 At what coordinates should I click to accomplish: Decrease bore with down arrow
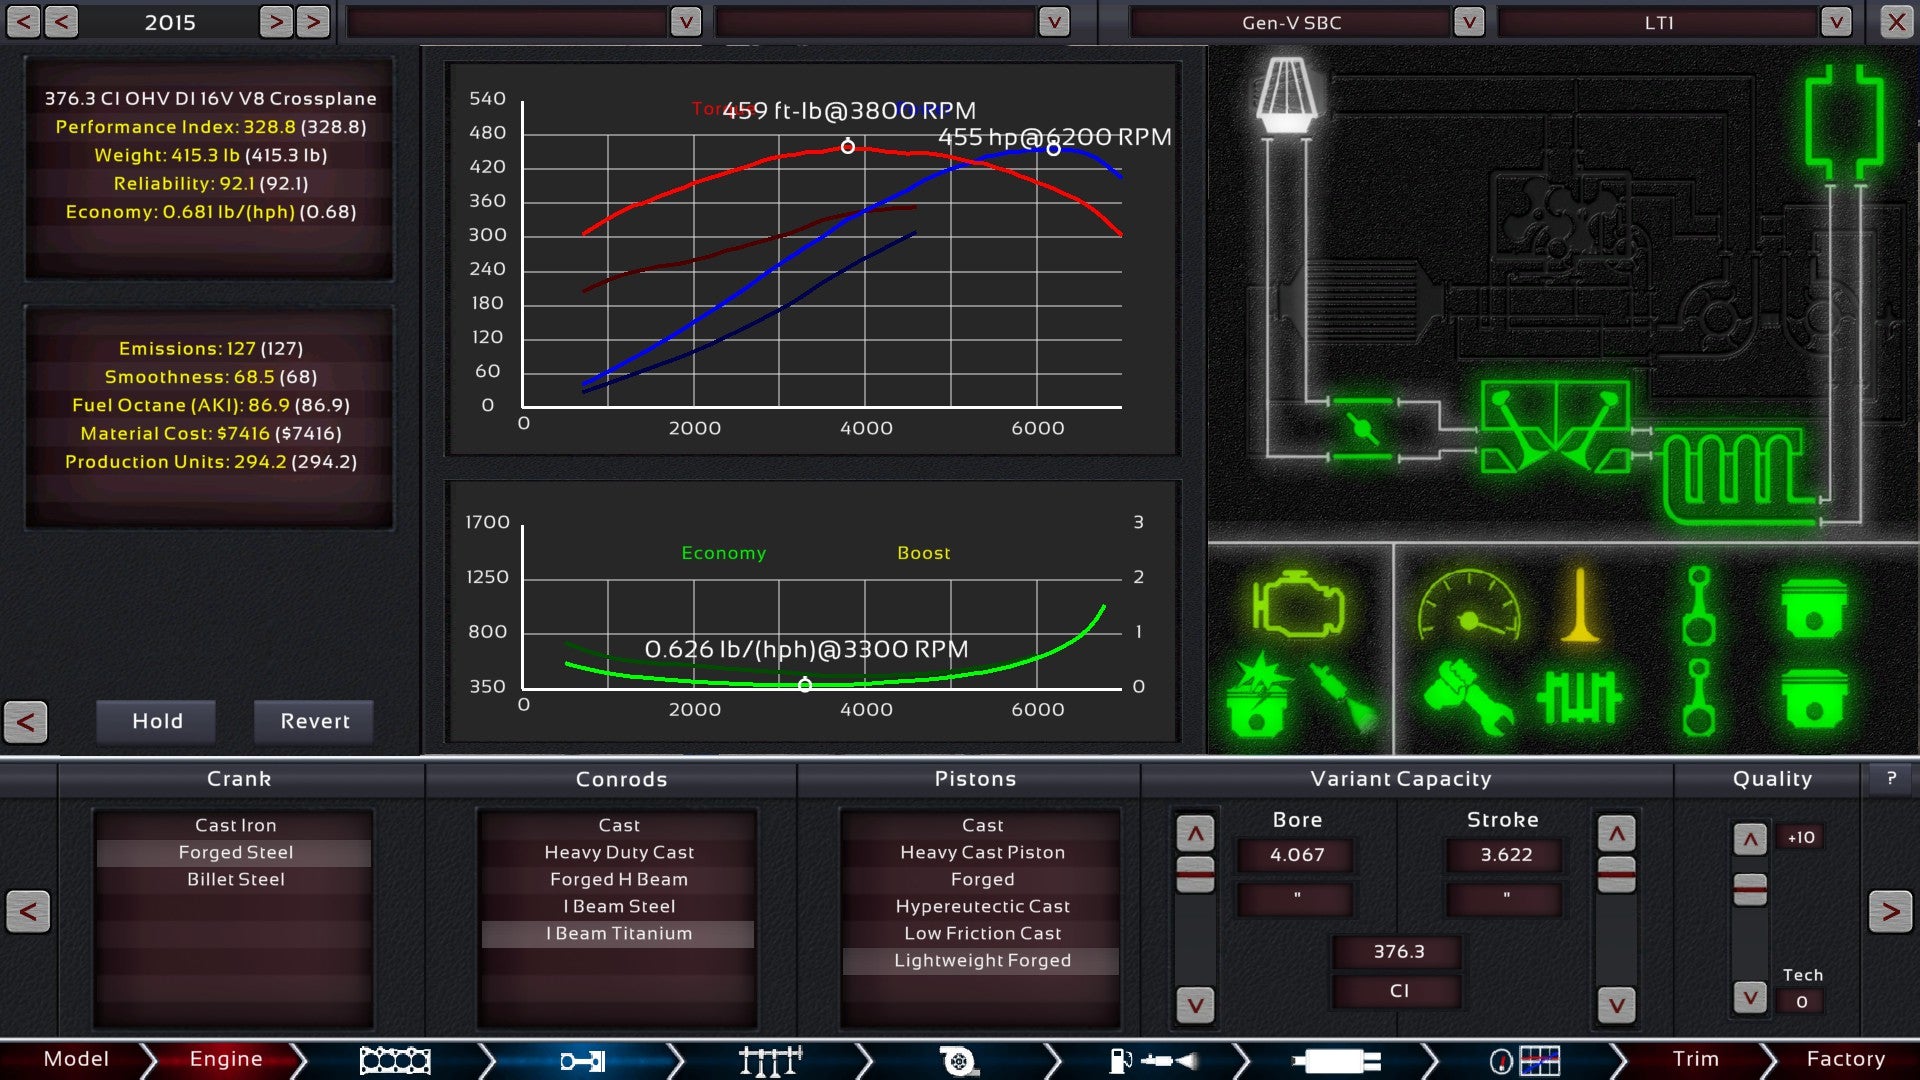tap(1195, 1004)
